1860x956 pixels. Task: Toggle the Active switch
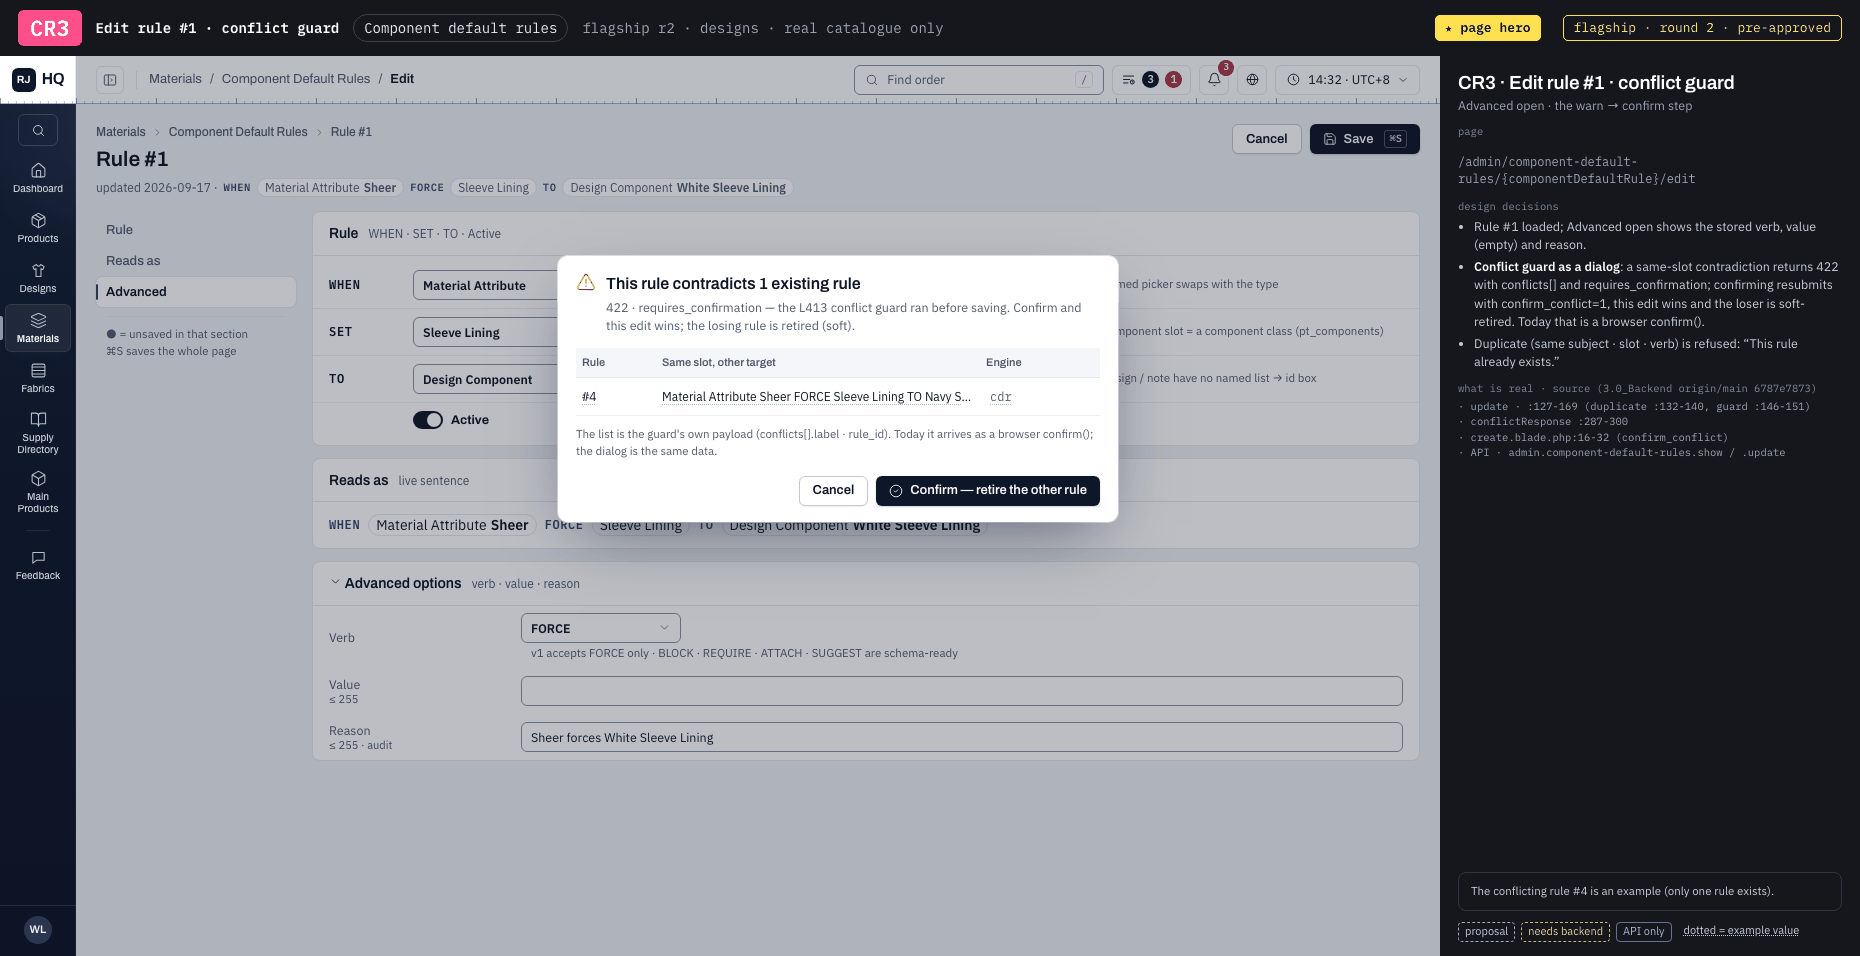[x=428, y=420]
